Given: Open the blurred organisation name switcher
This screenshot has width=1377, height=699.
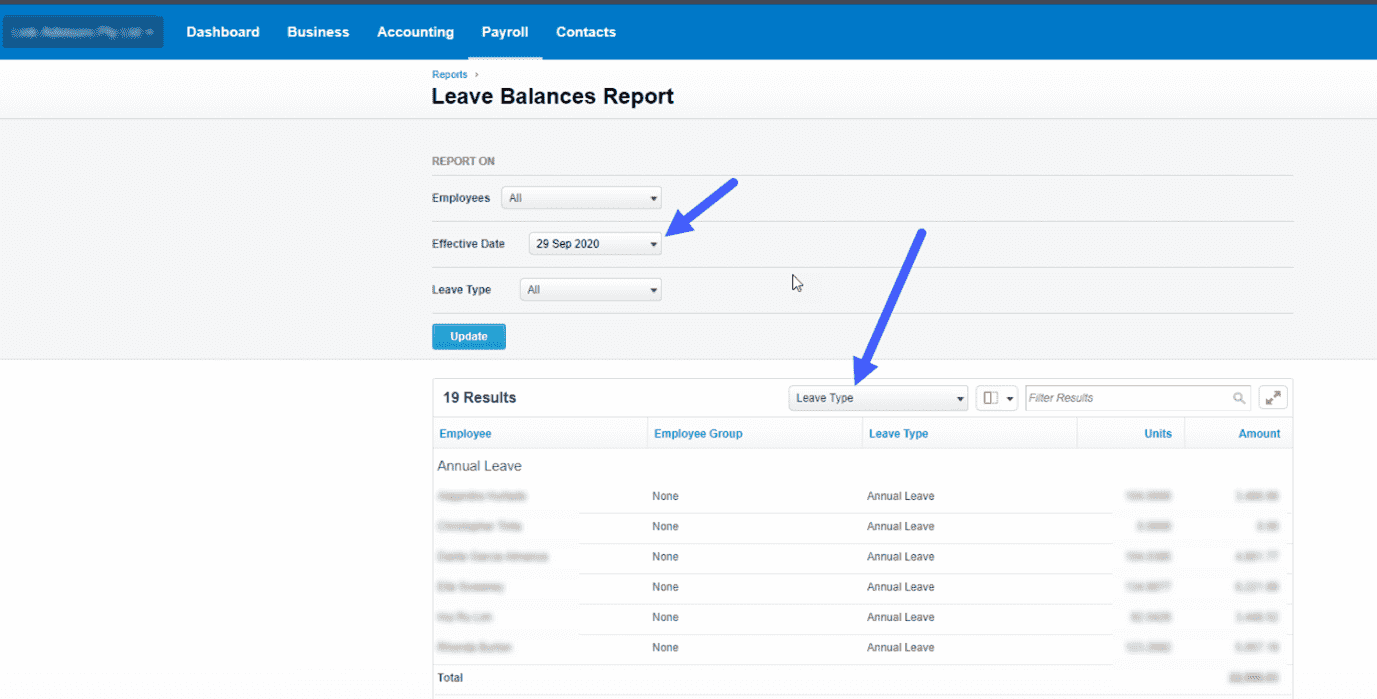Looking at the screenshot, I should click(x=83, y=32).
